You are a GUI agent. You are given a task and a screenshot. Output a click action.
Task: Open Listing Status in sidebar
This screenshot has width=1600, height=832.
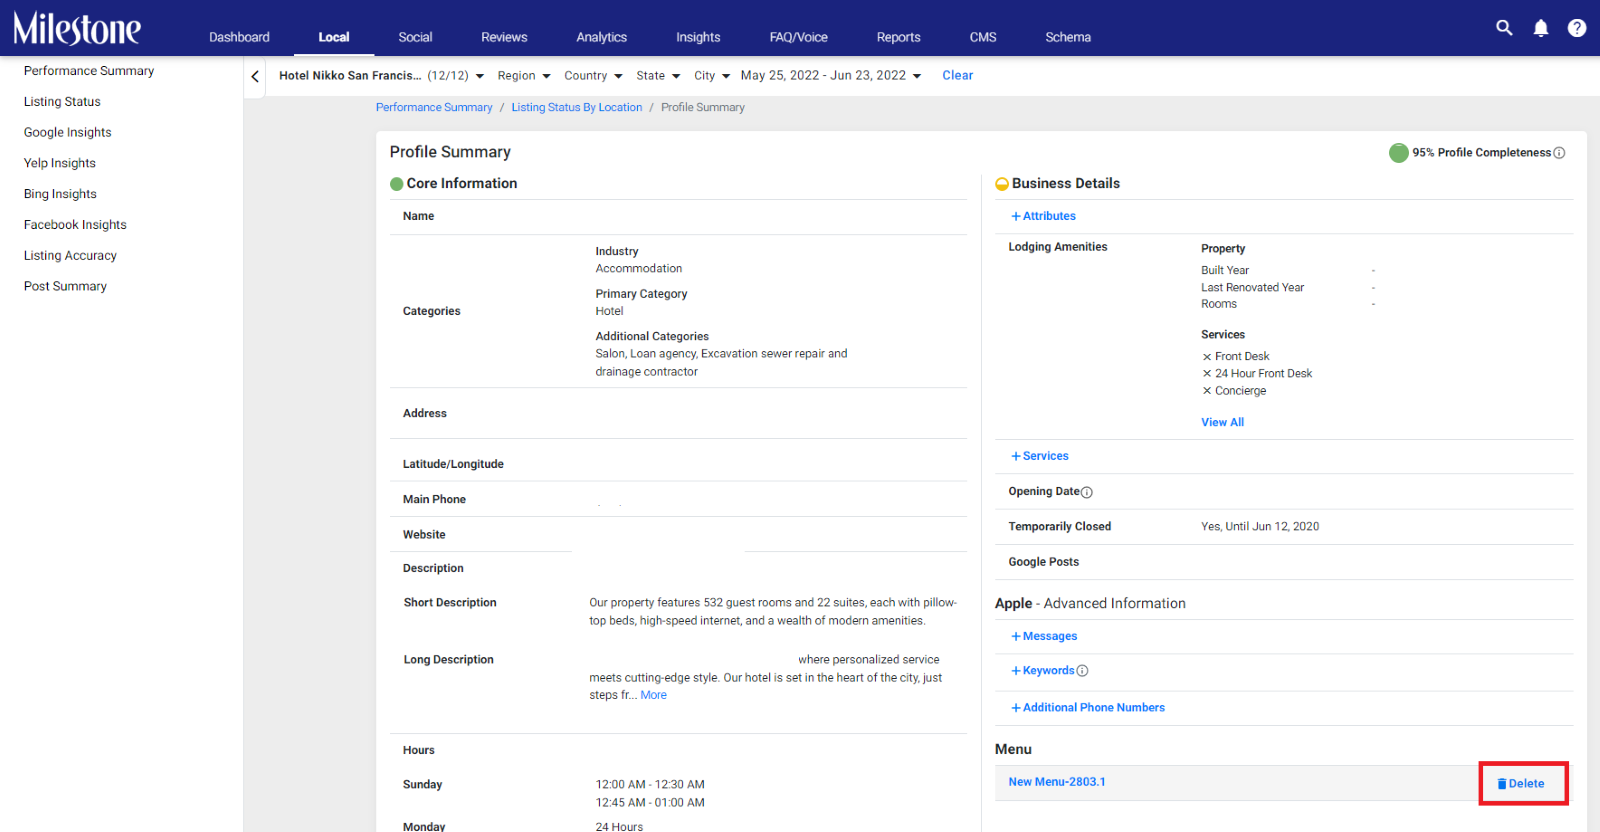pyautogui.click(x=62, y=102)
